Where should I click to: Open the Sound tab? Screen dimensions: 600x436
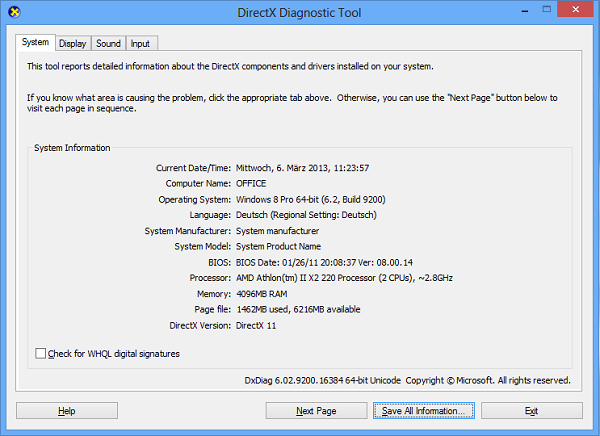(x=108, y=44)
